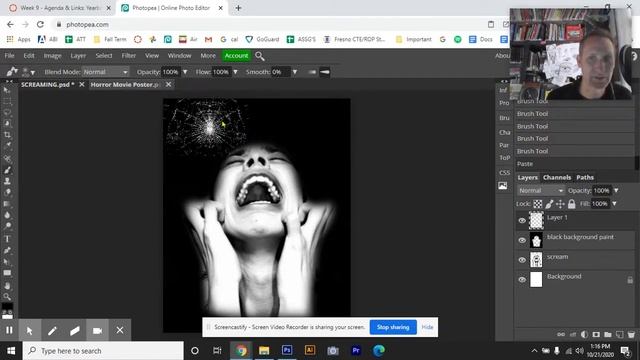Add a new adjustment layer
Screen dimensions: 640x360
(x=584, y=334)
